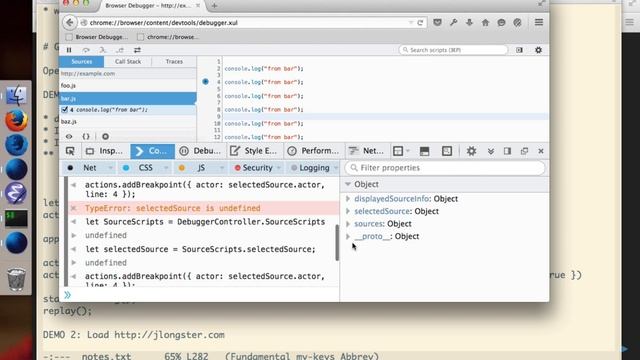Click the responsive design mode icon
Viewport: 640px width, 360px height.
tap(447, 151)
